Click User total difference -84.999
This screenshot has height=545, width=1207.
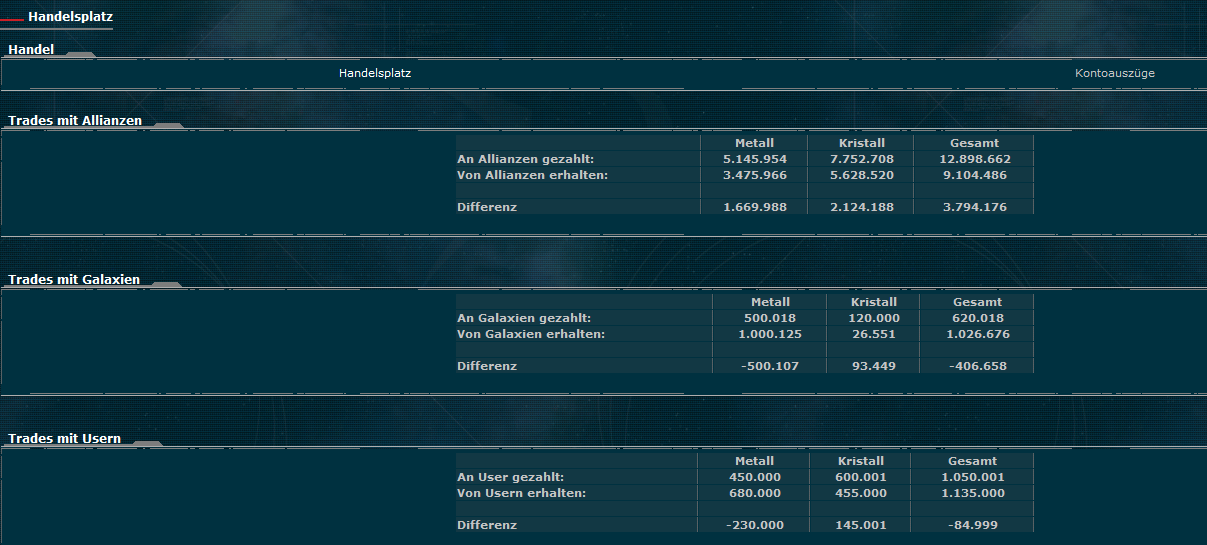tap(973, 525)
